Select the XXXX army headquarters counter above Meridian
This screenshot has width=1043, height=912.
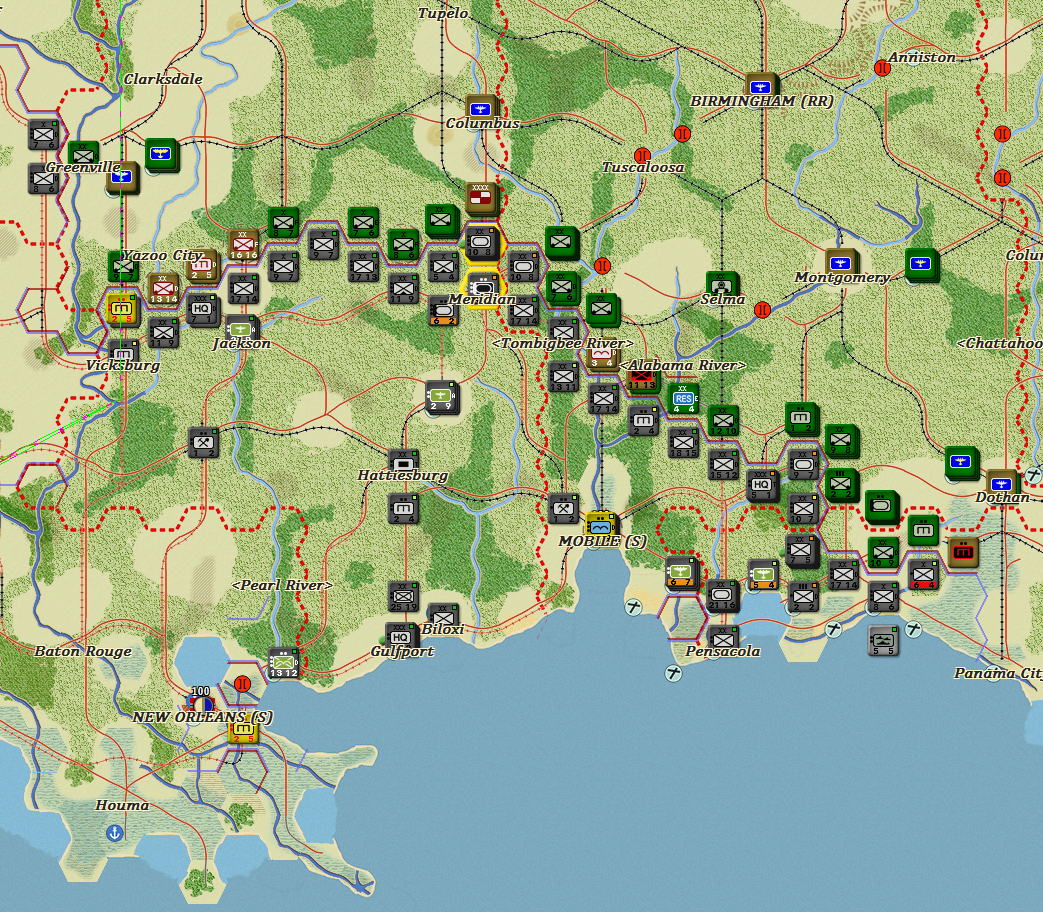(x=482, y=198)
